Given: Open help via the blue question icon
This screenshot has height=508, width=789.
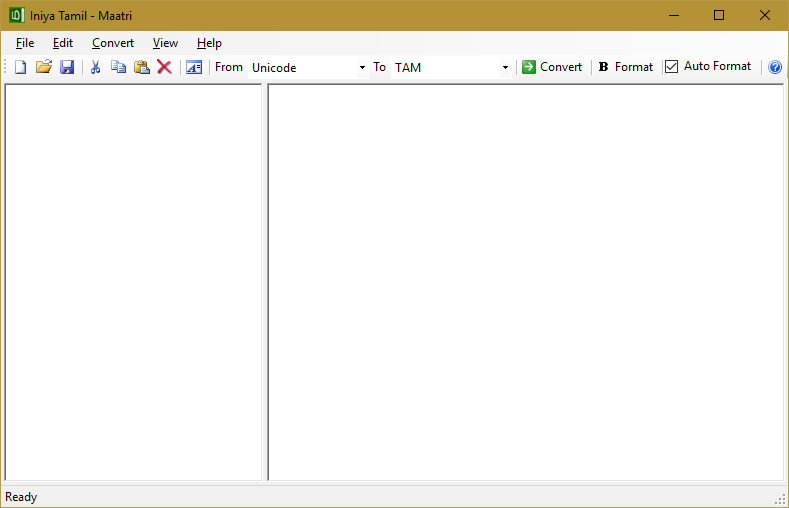Looking at the screenshot, I should [775, 67].
